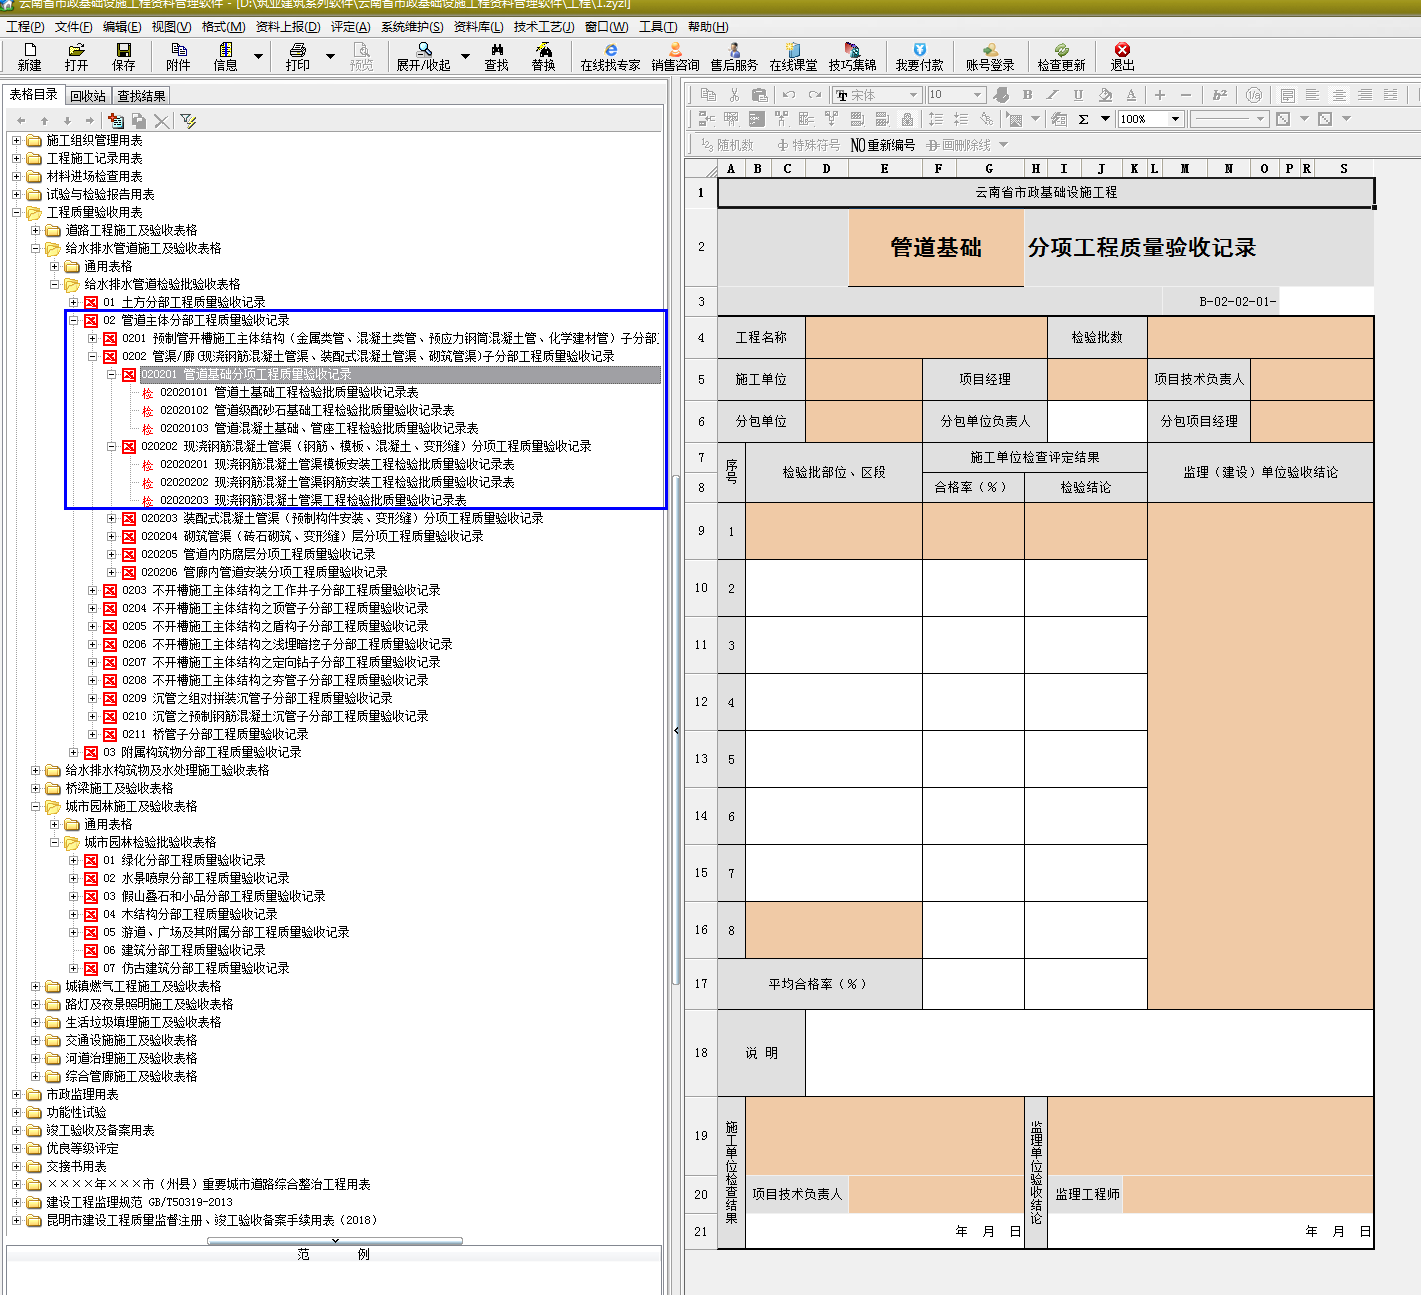This screenshot has width=1421, height=1295.
Task: Open the 工程(P) menu
Action: pos(25,27)
